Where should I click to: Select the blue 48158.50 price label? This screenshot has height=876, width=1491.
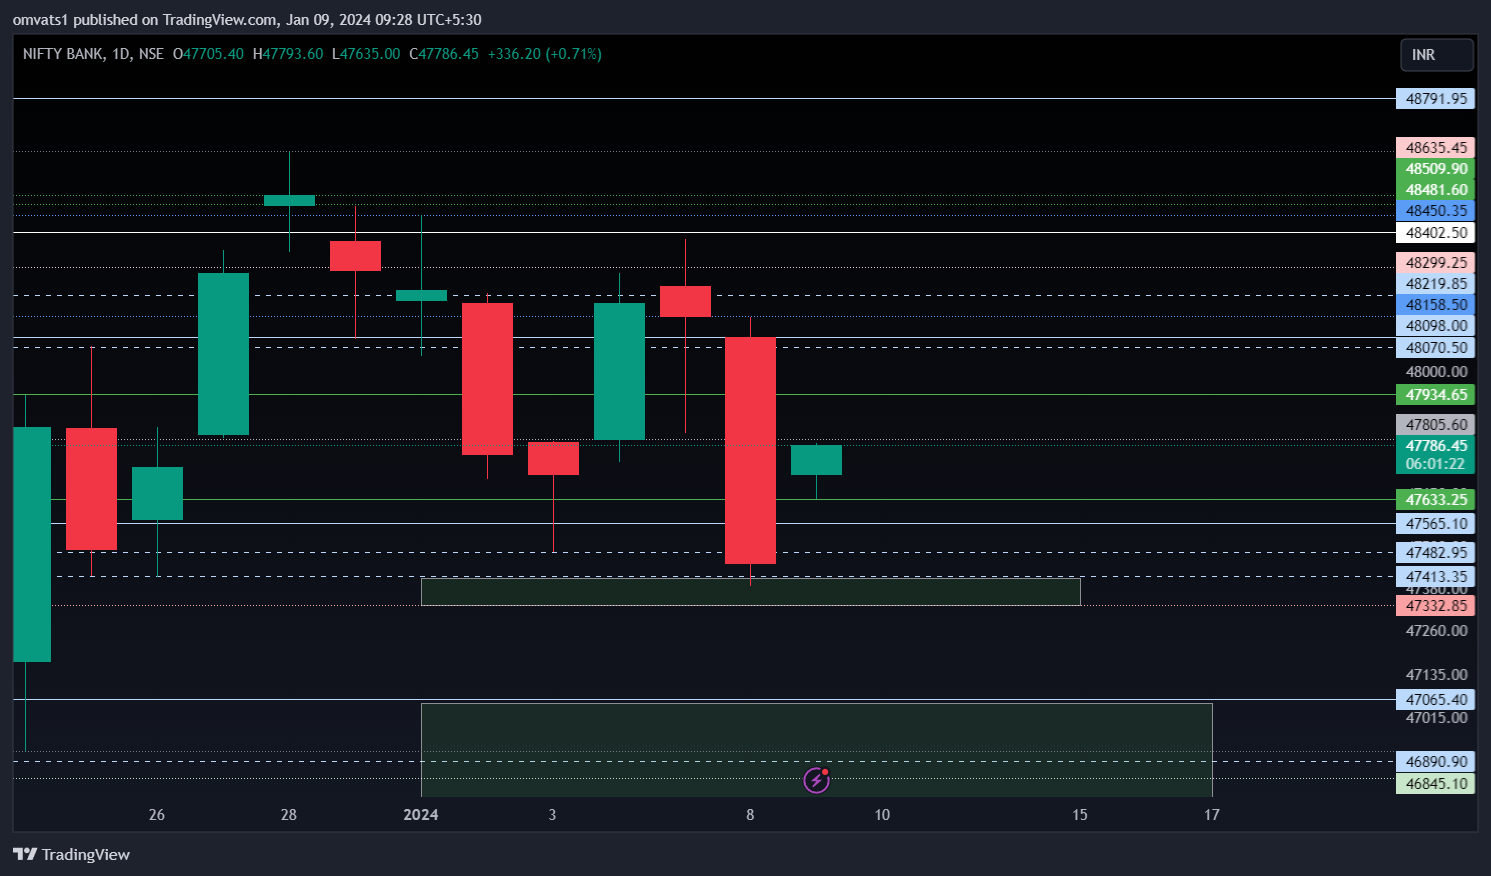[1436, 305]
